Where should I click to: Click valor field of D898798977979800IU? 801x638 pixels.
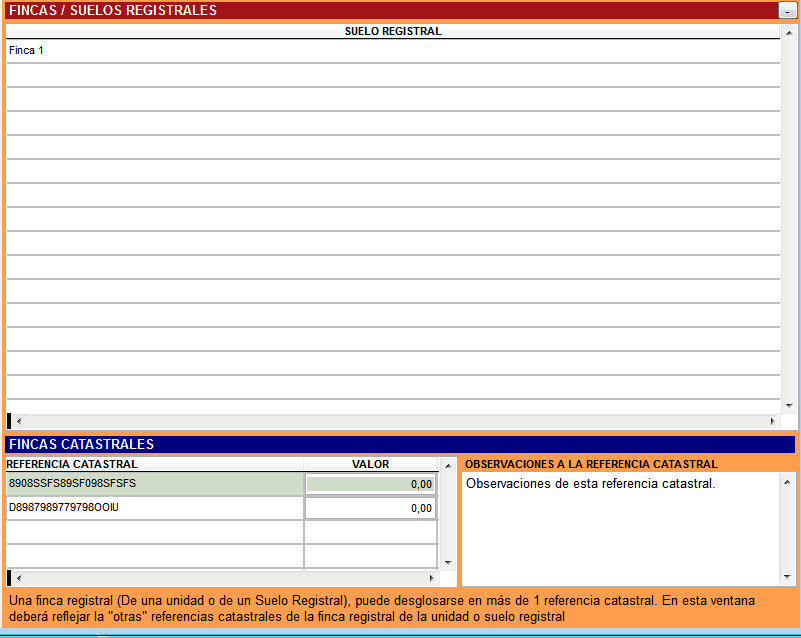pyautogui.click(x=371, y=508)
